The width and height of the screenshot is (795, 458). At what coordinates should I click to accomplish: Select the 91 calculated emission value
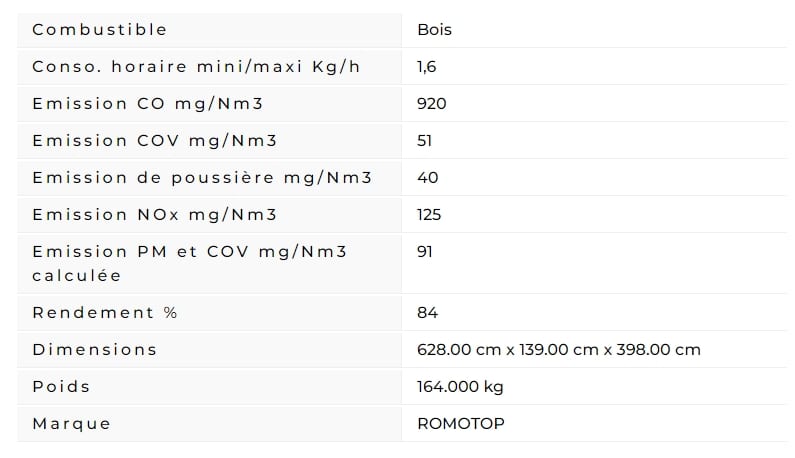(425, 252)
